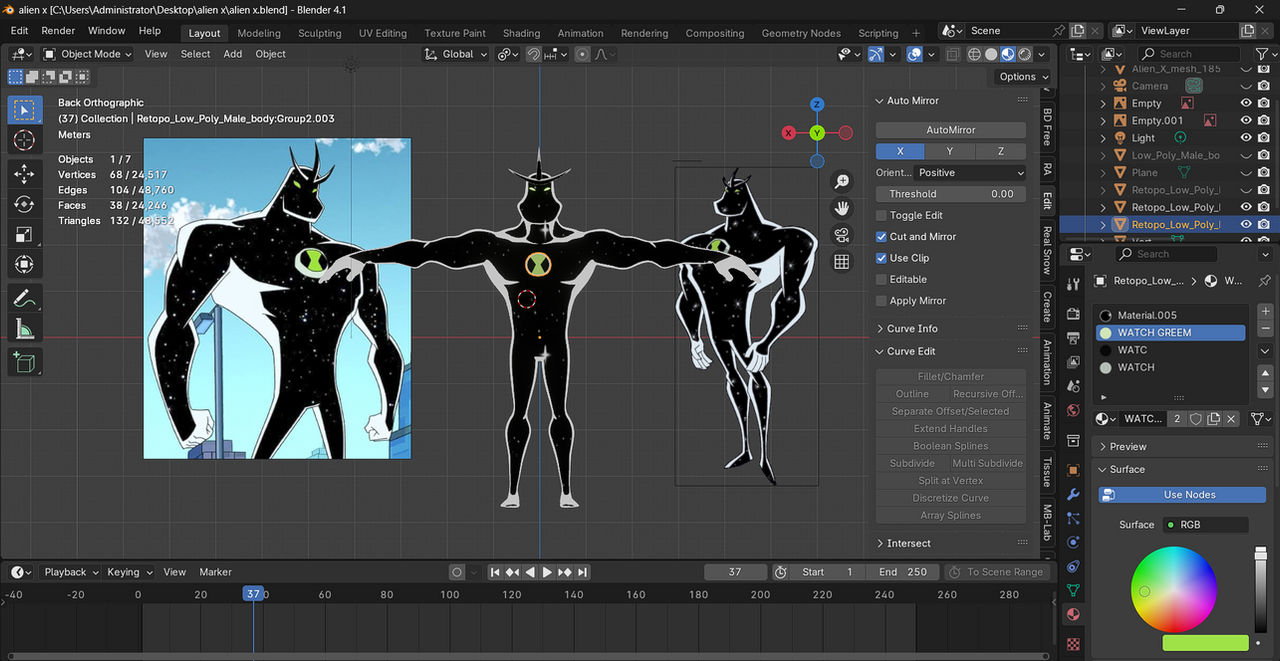Open the Global transform orientation dropdown

(x=455, y=54)
